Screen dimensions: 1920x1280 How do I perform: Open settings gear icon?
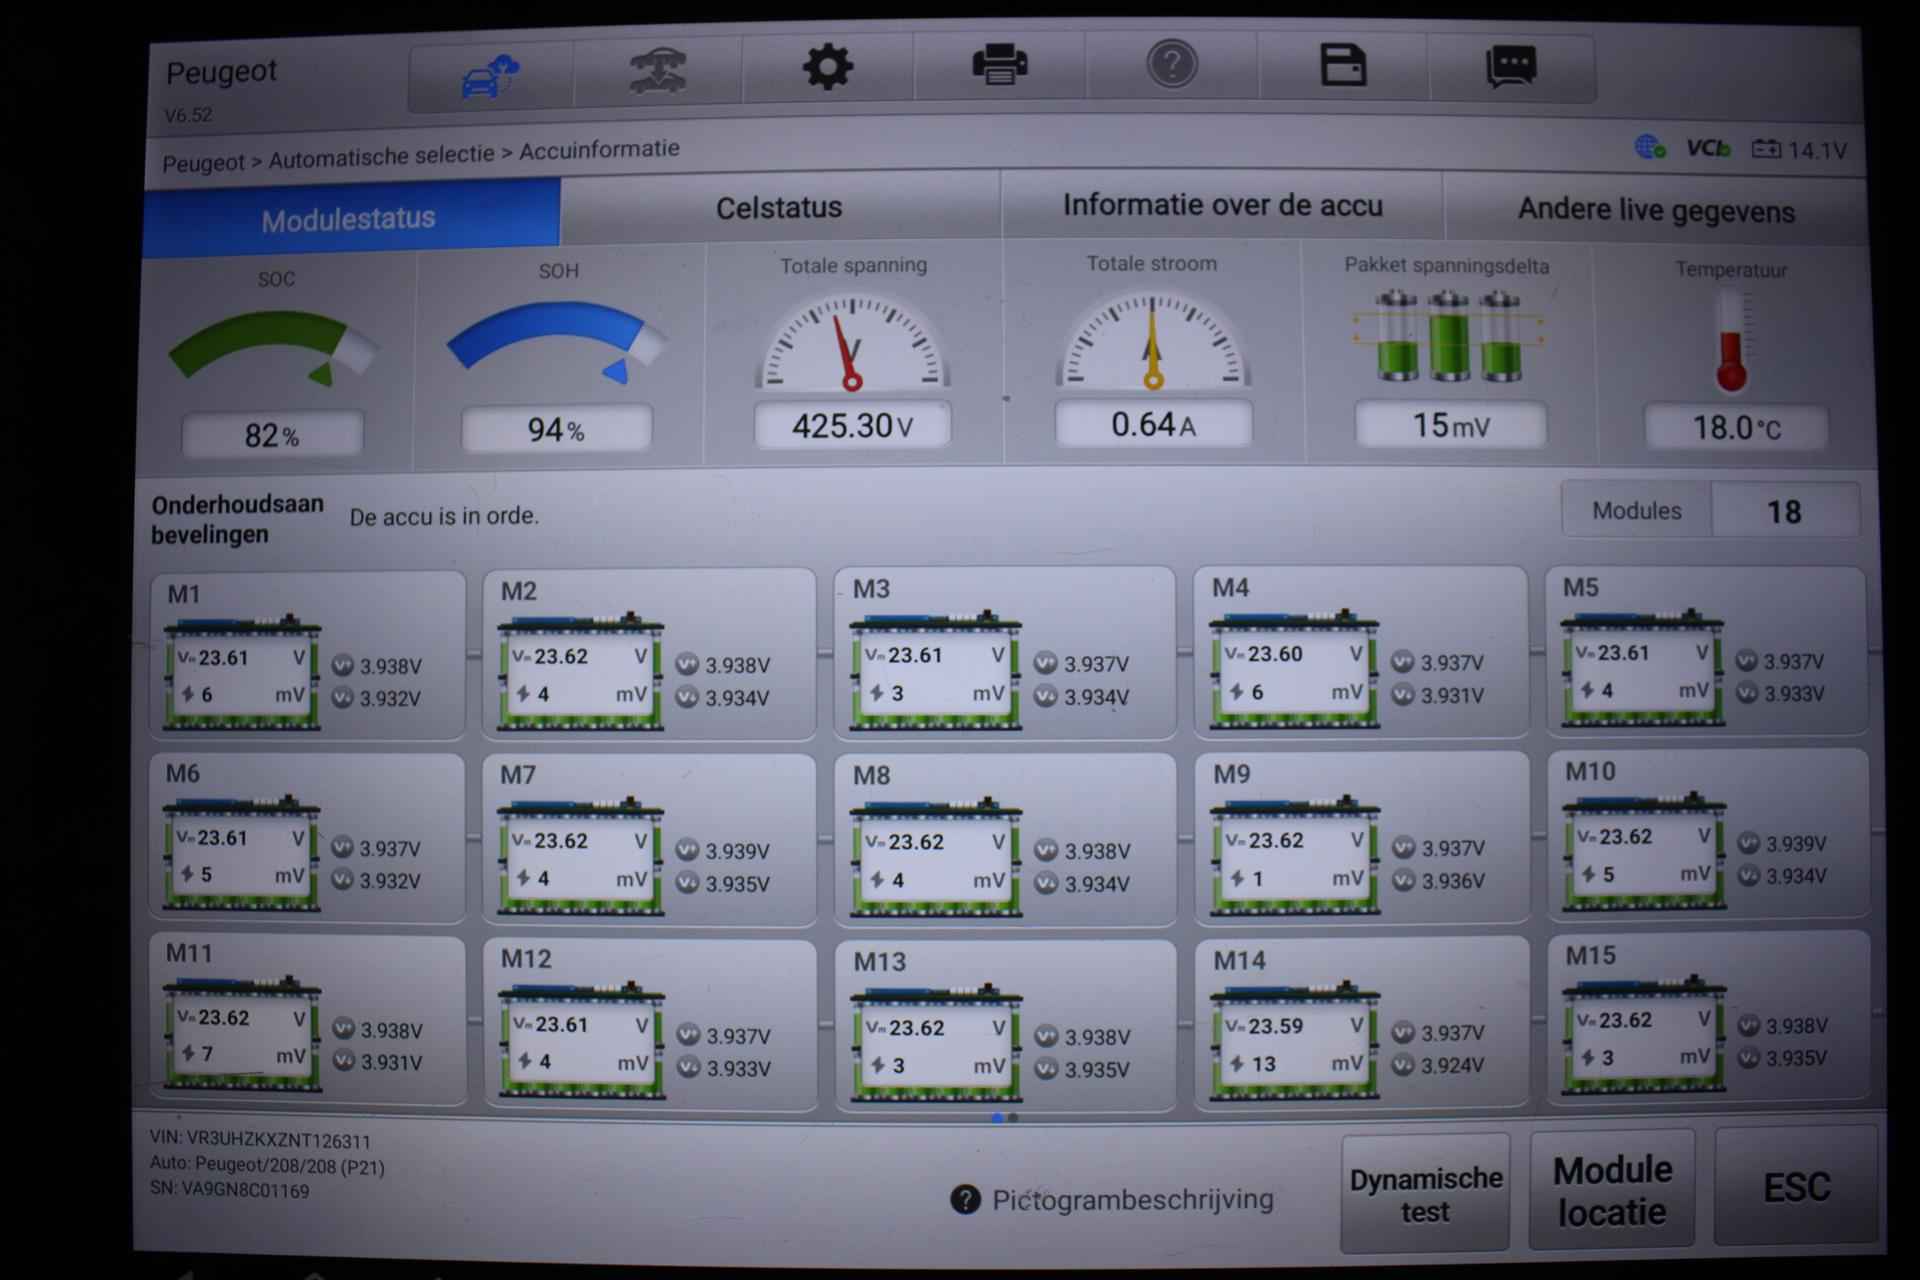click(827, 68)
